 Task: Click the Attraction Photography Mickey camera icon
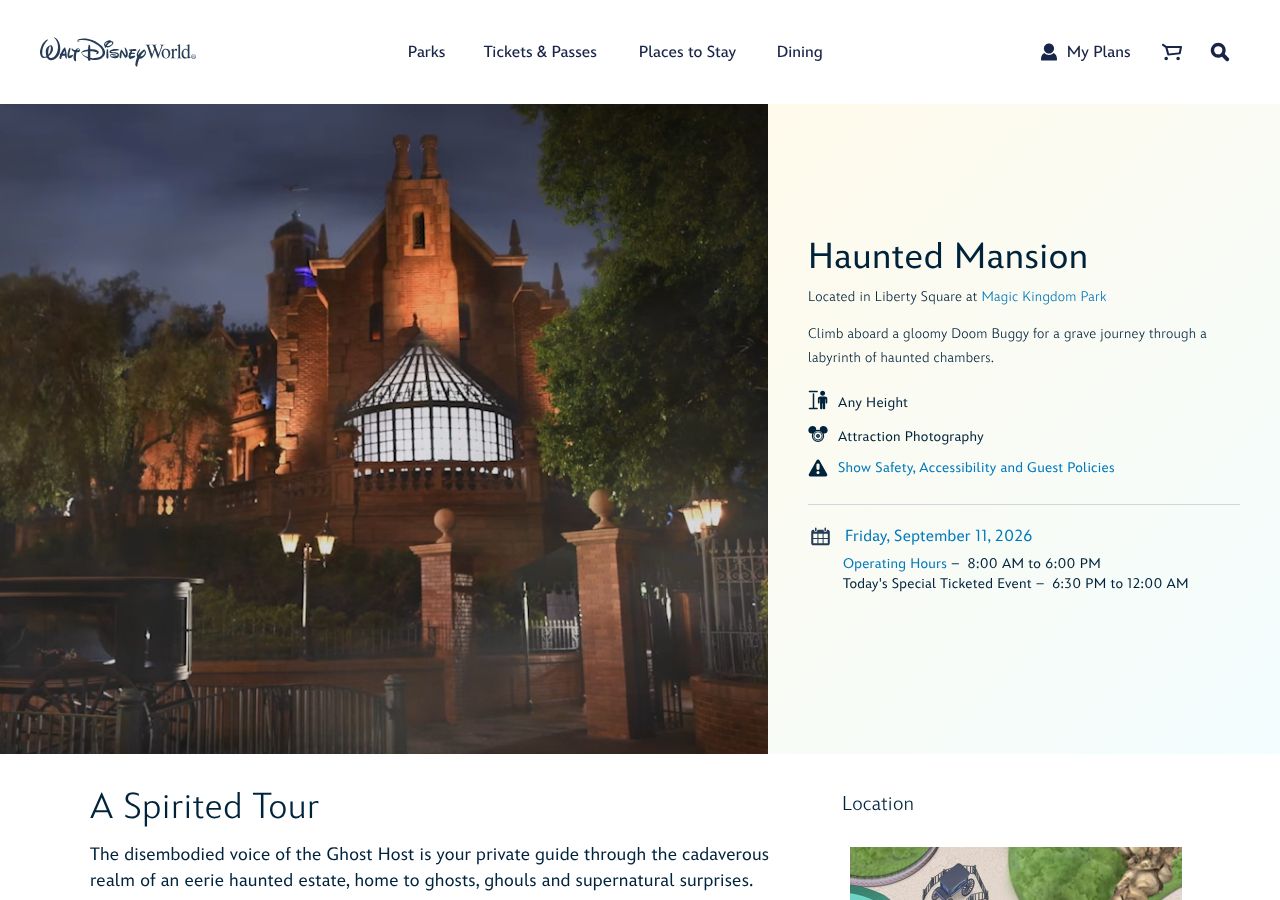click(x=818, y=435)
